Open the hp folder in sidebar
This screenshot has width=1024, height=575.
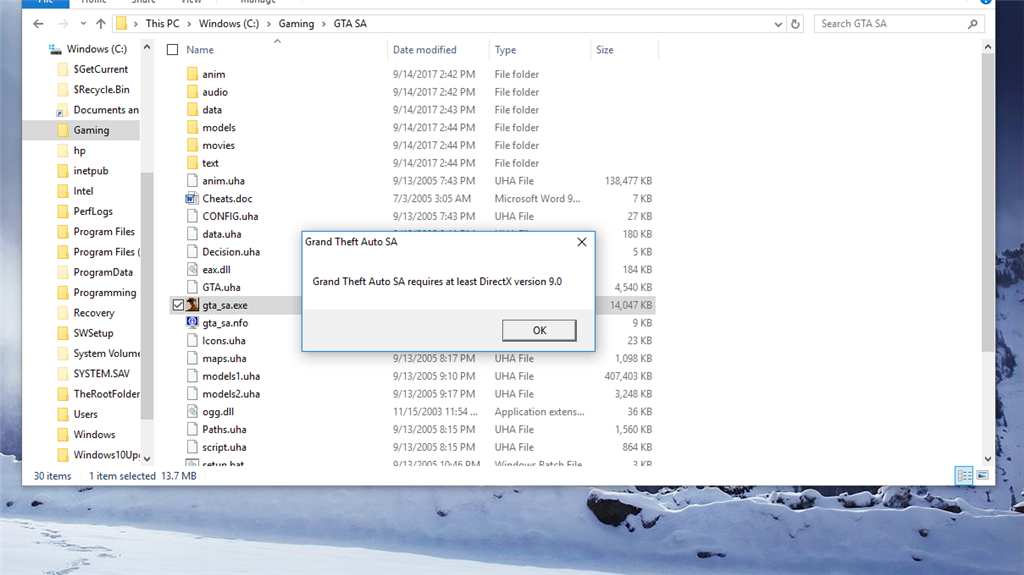click(79, 150)
